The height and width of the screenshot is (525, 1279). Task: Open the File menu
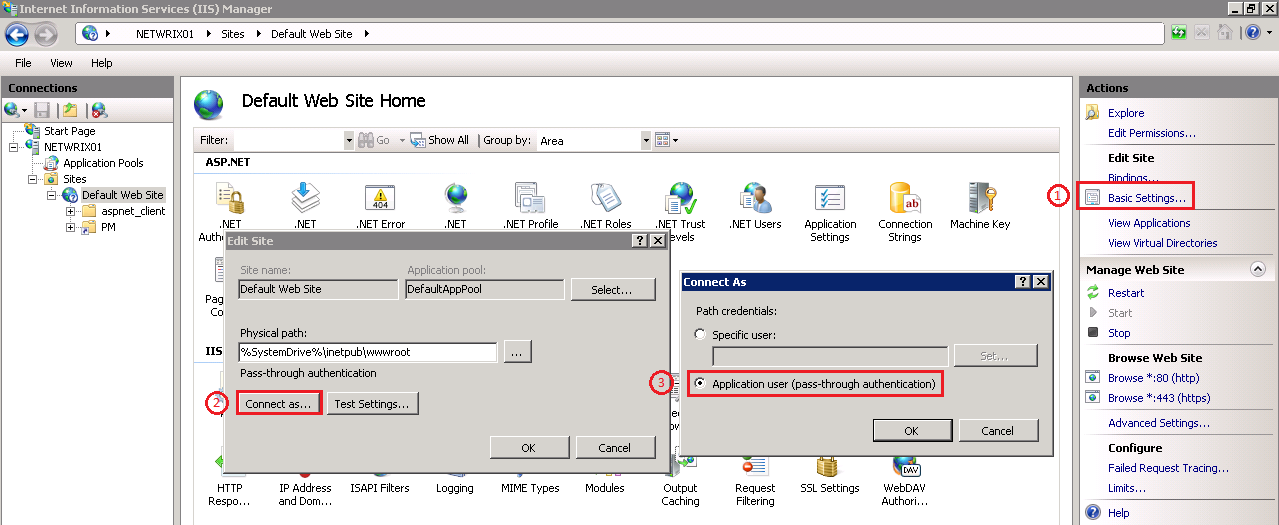click(23, 63)
